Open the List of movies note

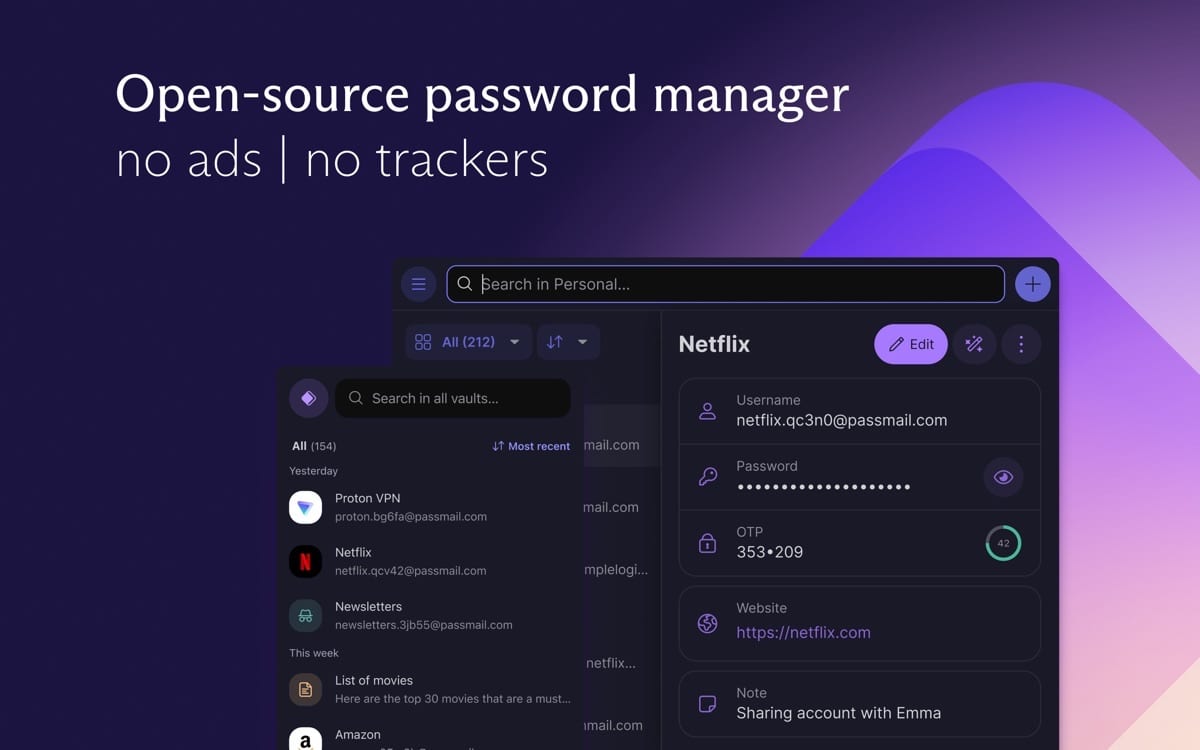point(430,689)
